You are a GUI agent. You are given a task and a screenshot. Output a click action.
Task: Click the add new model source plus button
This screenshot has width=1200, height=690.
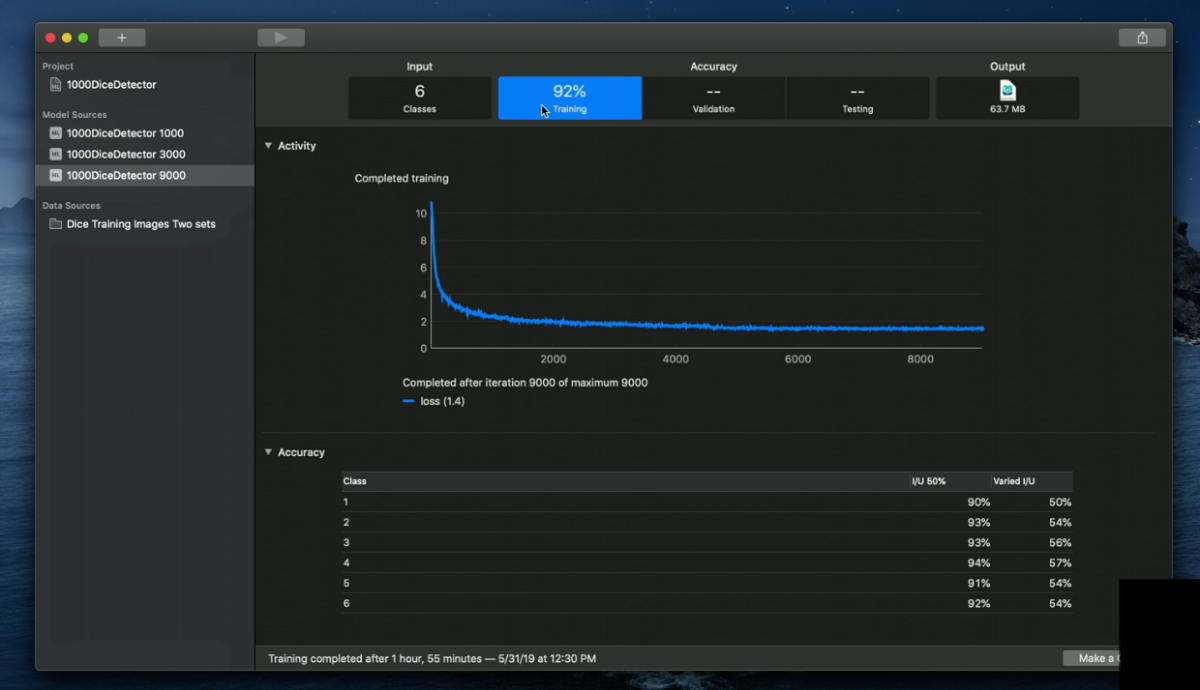pos(121,37)
